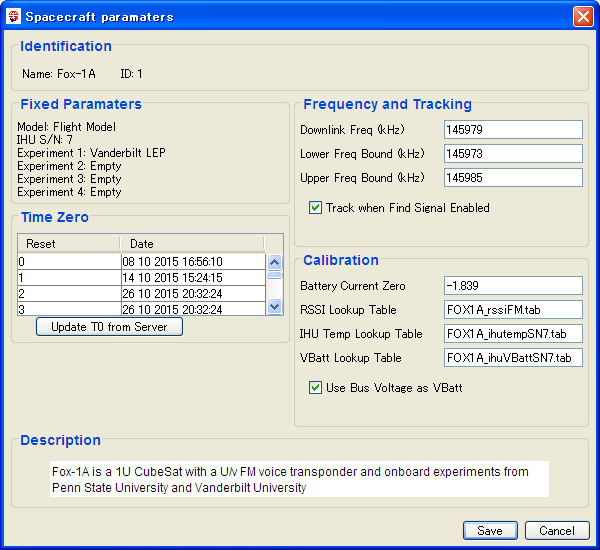Click the Lower Freq Bound field
This screenshot has height=550, width=600.
coord(513,154)
